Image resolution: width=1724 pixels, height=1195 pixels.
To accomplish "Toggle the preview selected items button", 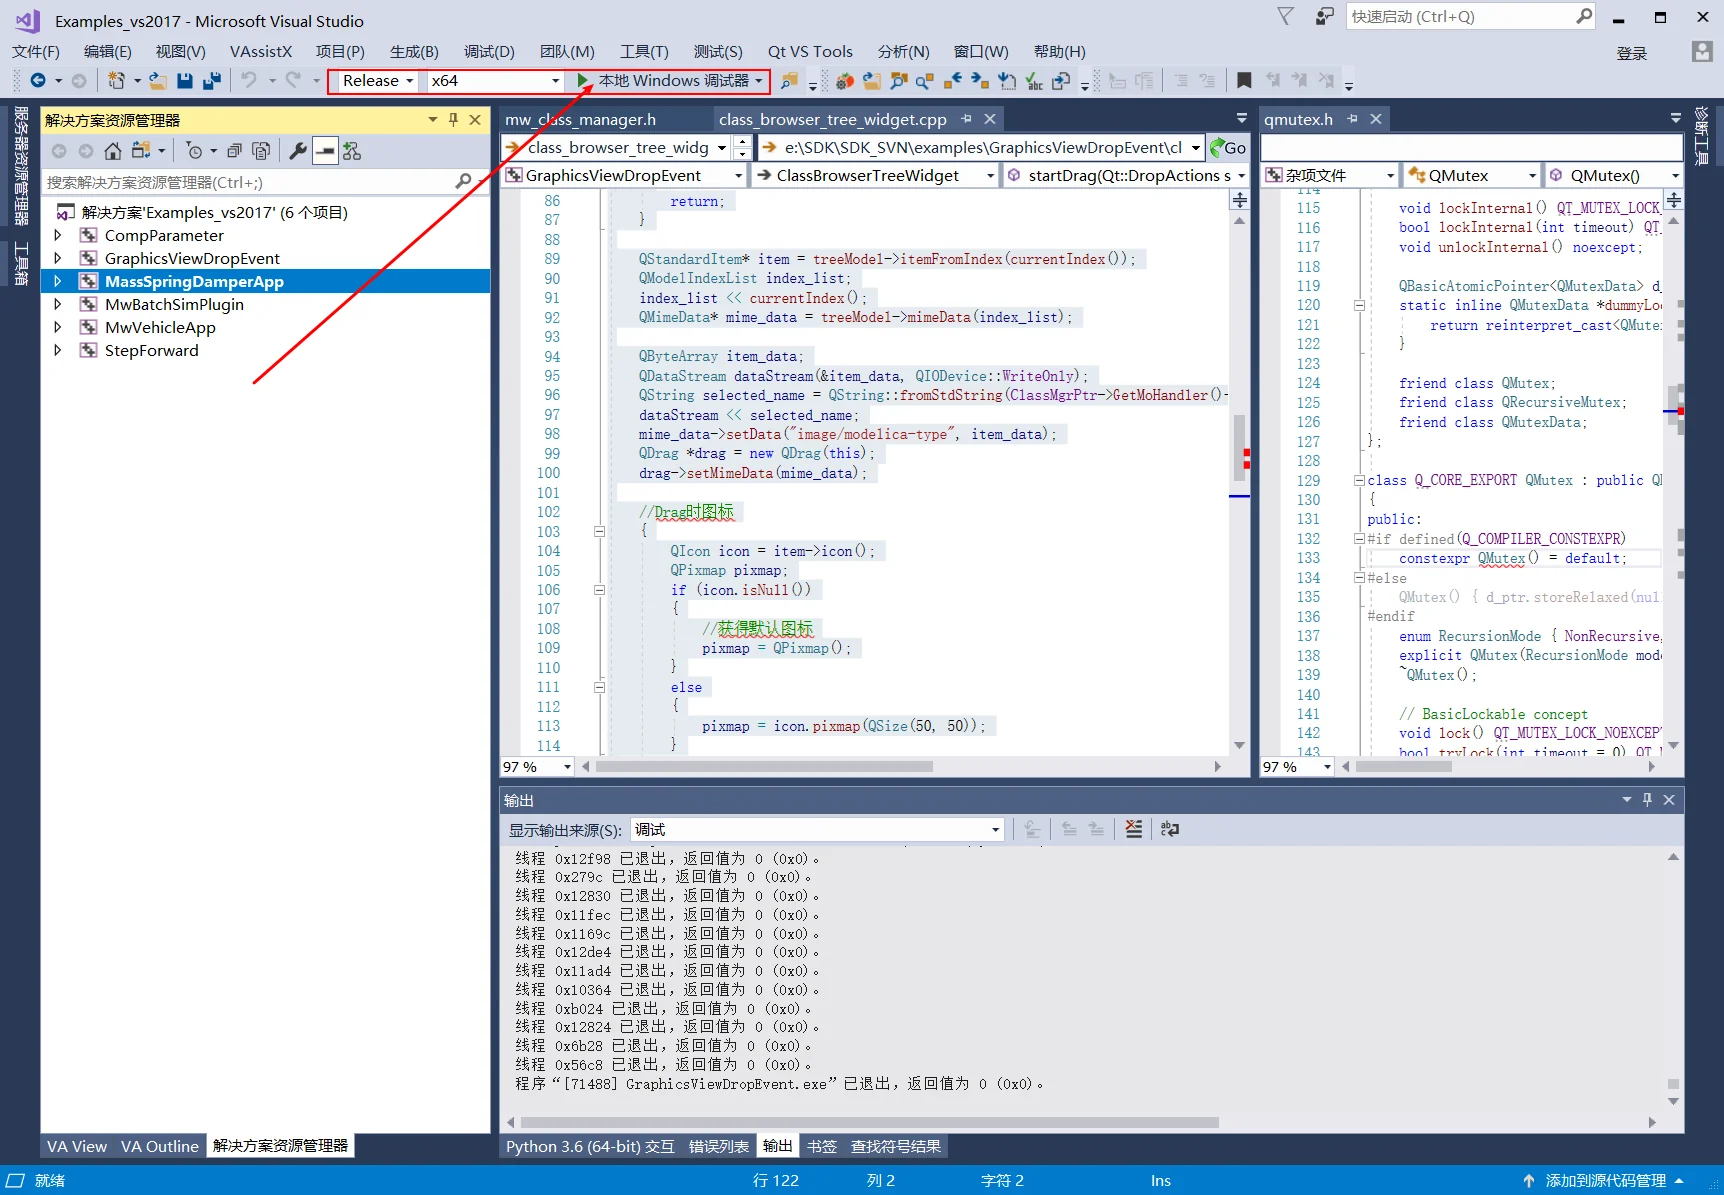I will [325, 151].
